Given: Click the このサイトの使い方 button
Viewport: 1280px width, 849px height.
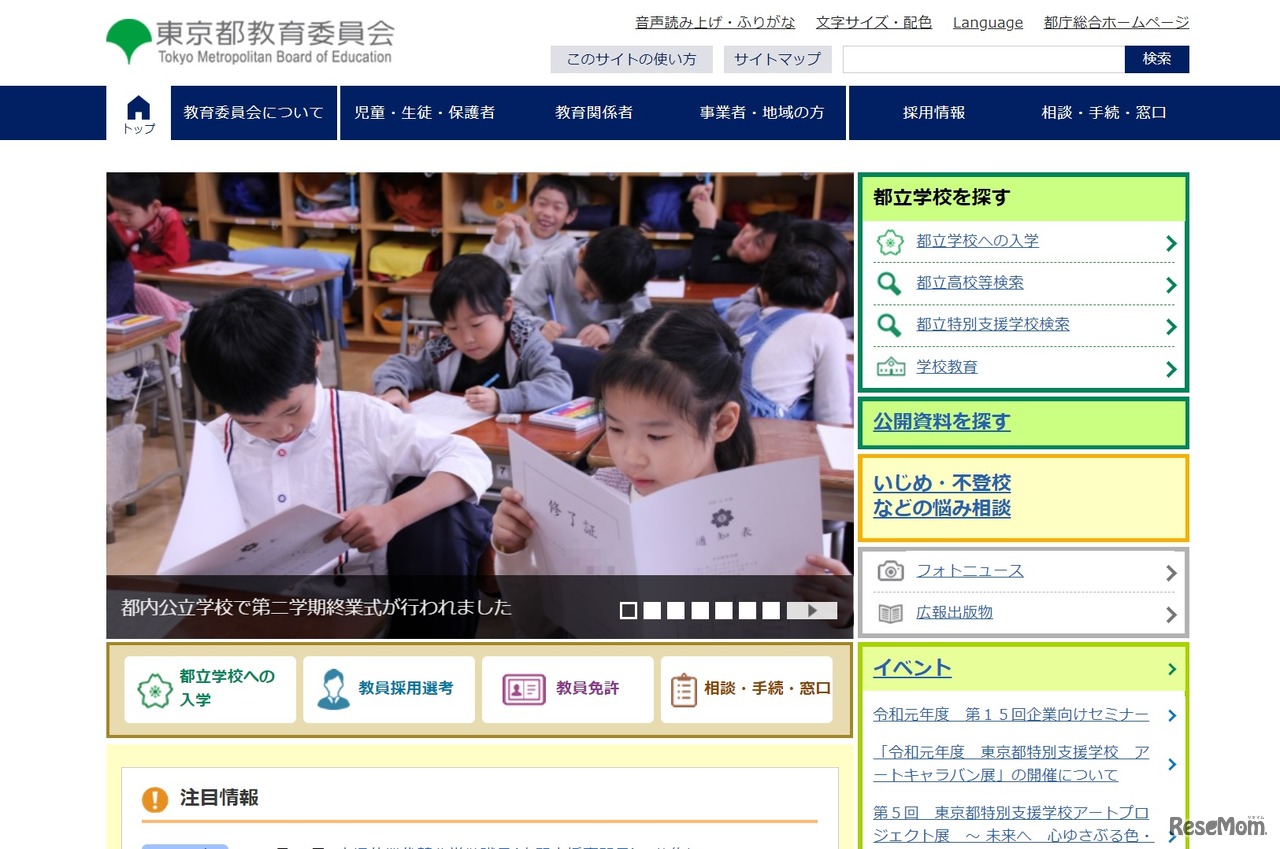Looking at the screenshot, I should click(x=632, y=59).
